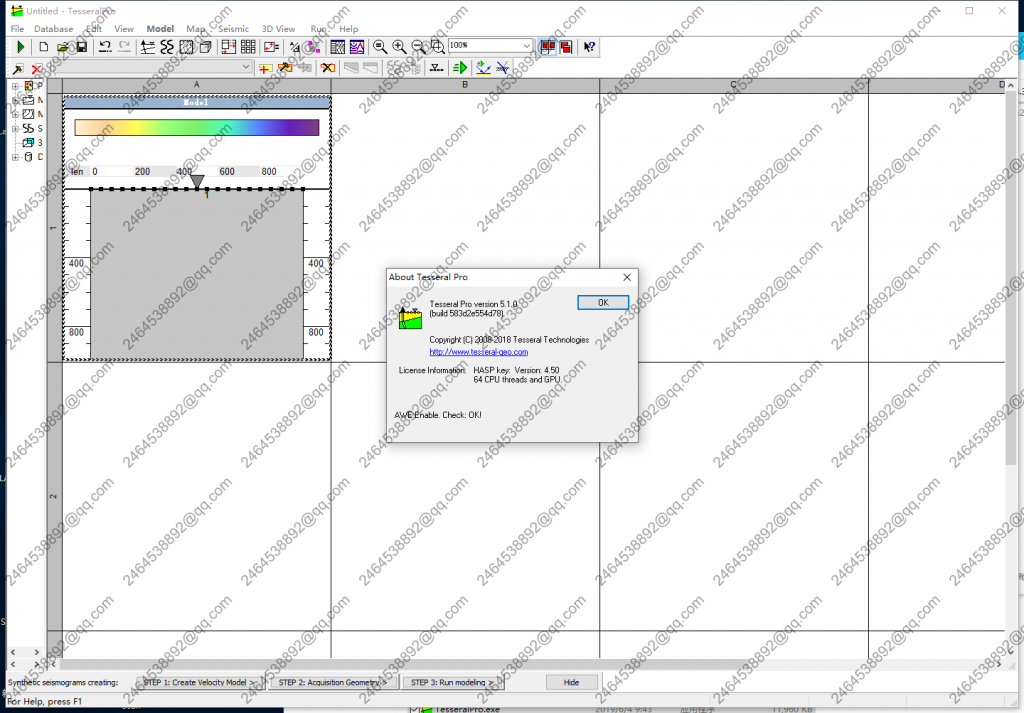Click the red X delete icon
This screenshot has height=713, width=1024.
[37, 68]
